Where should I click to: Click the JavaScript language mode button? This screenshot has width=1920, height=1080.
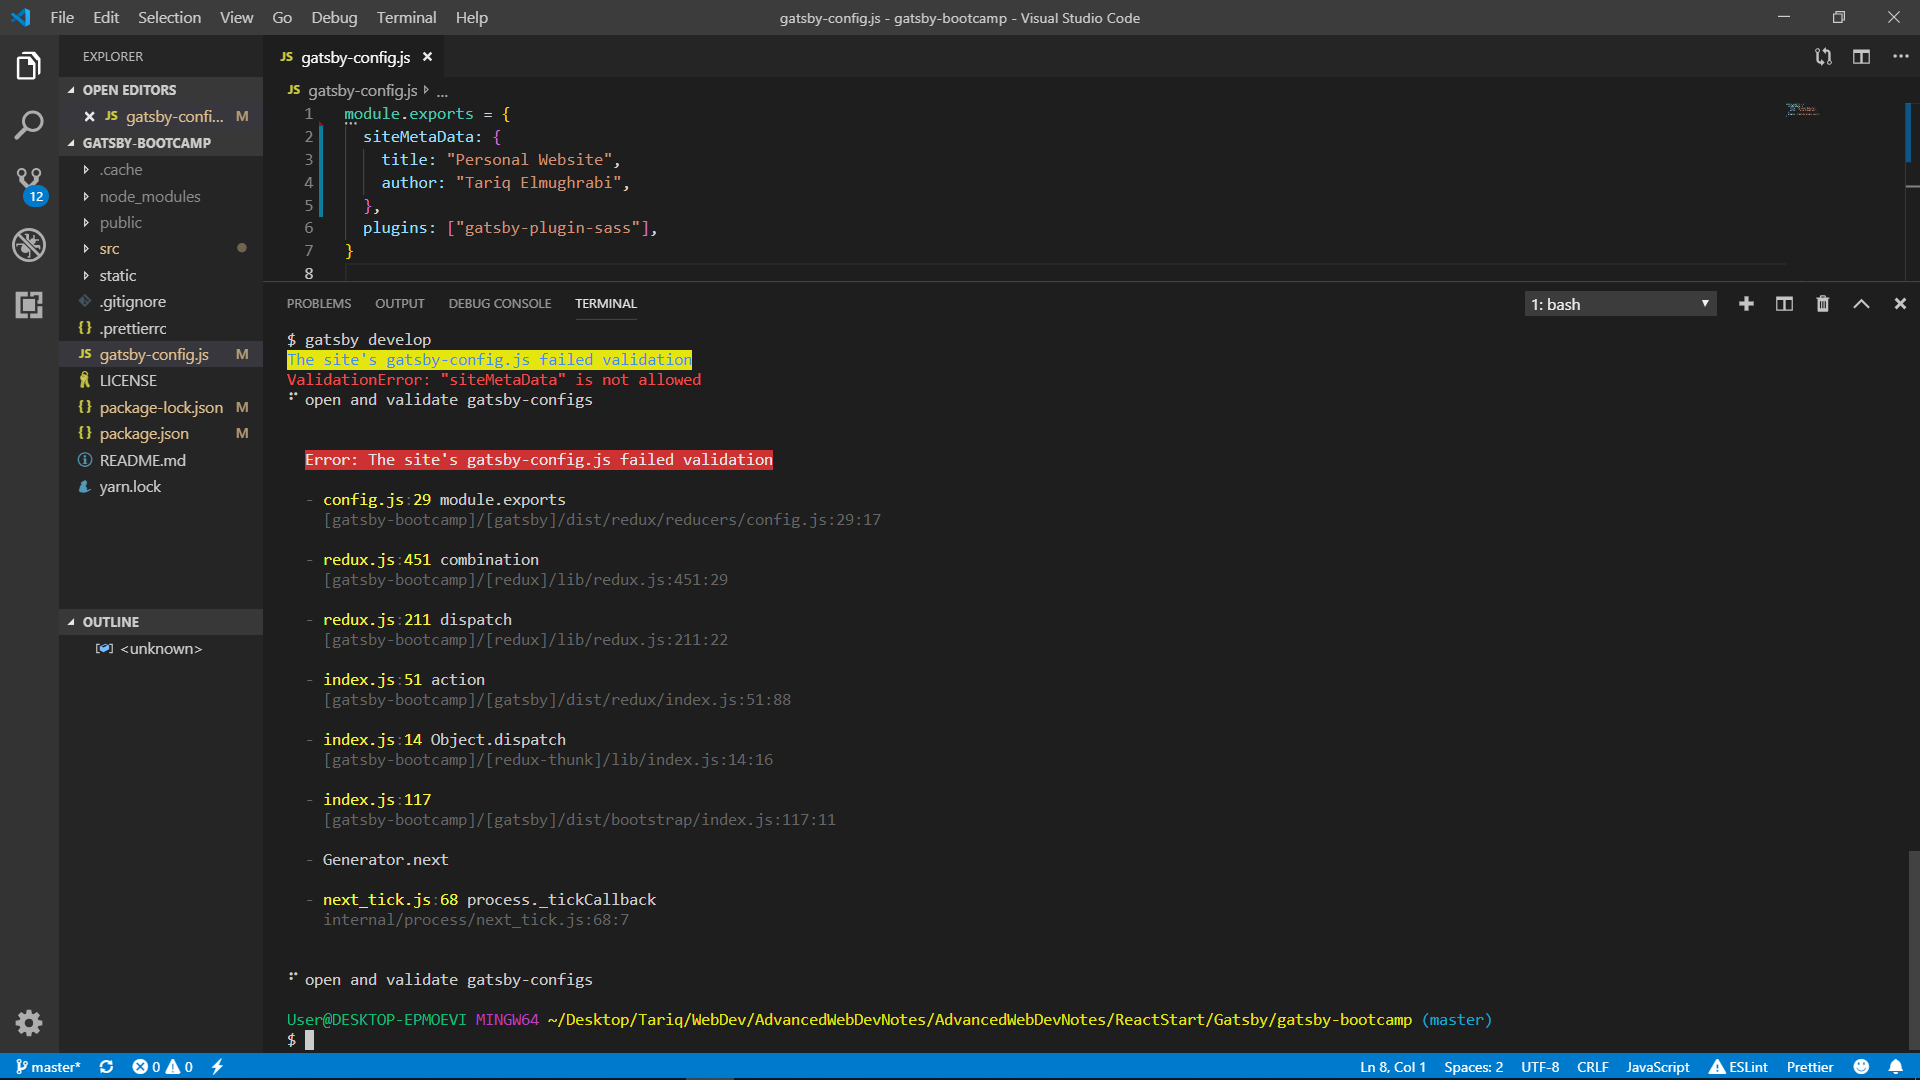(1657, 1067)
